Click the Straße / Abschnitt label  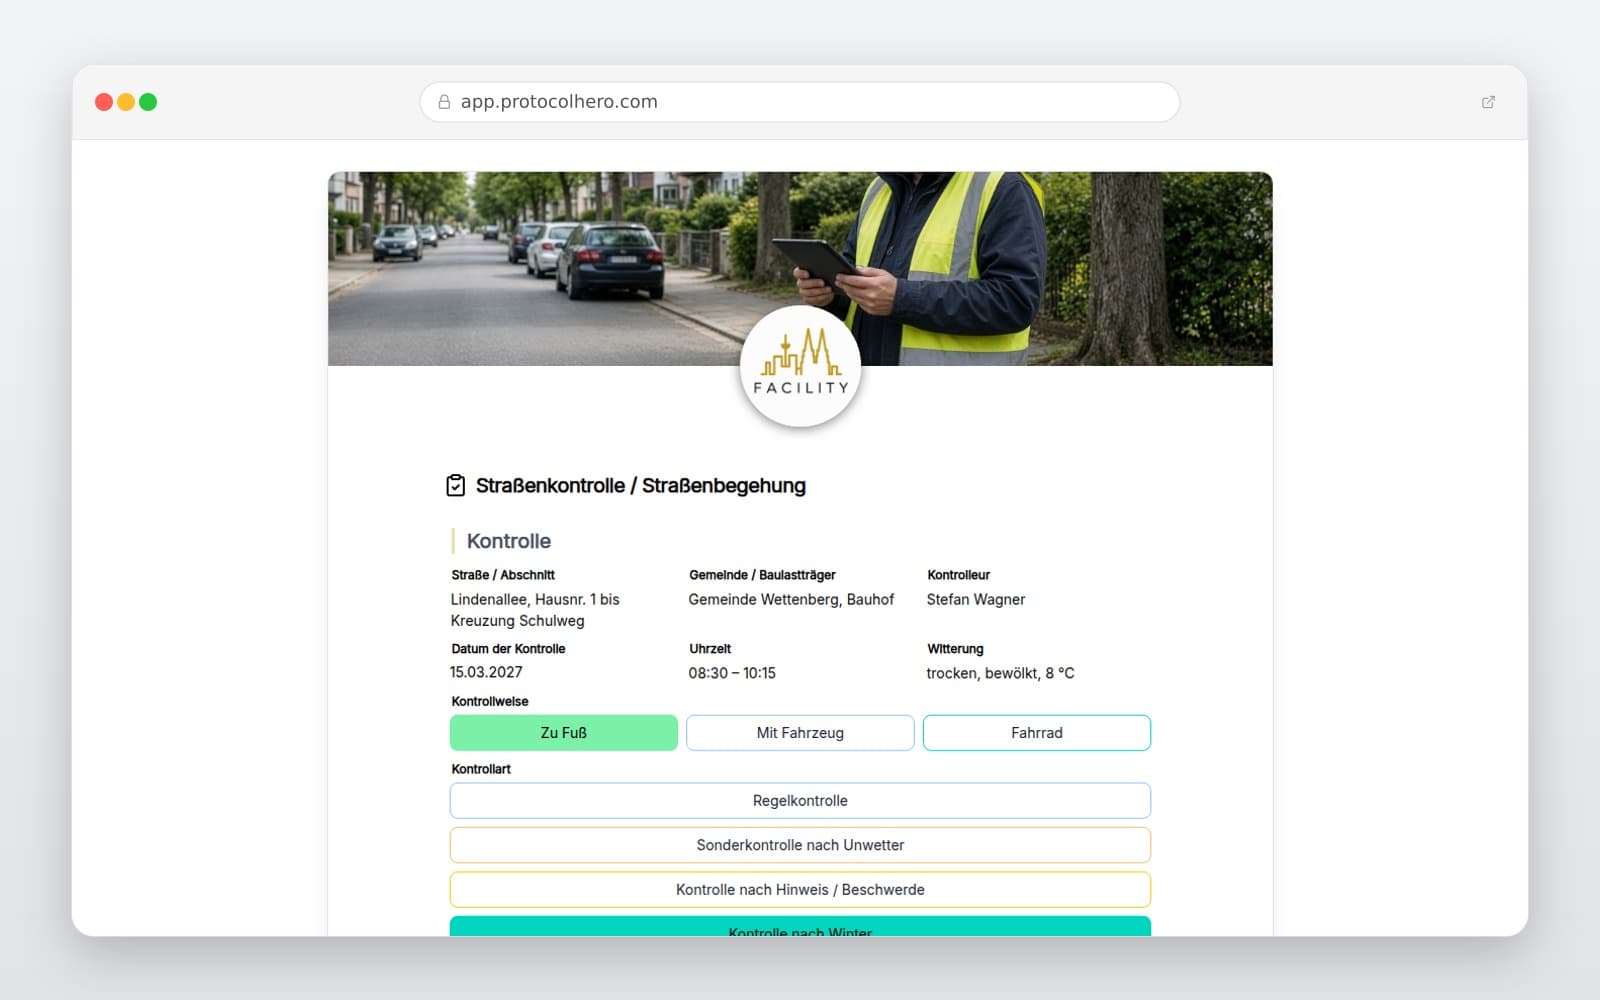(503, 575)
